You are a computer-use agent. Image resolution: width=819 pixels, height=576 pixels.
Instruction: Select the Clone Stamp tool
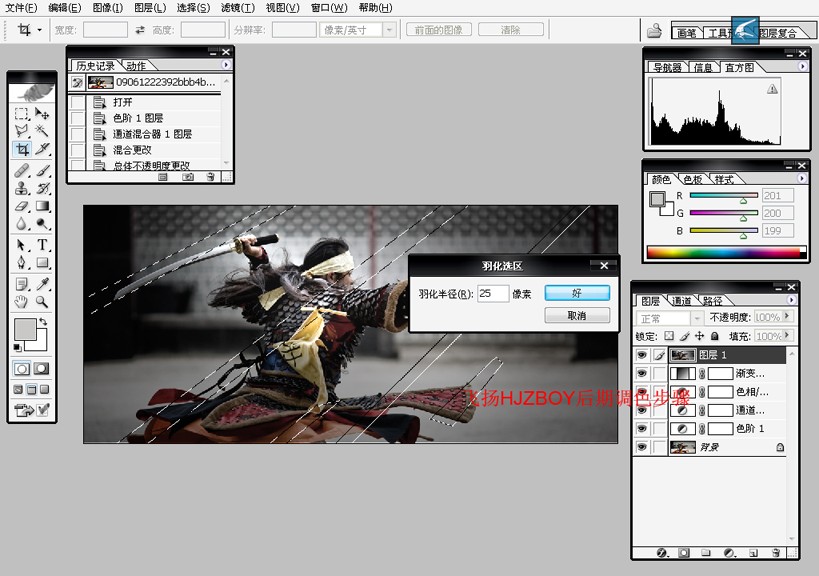(x=21, y=187)
